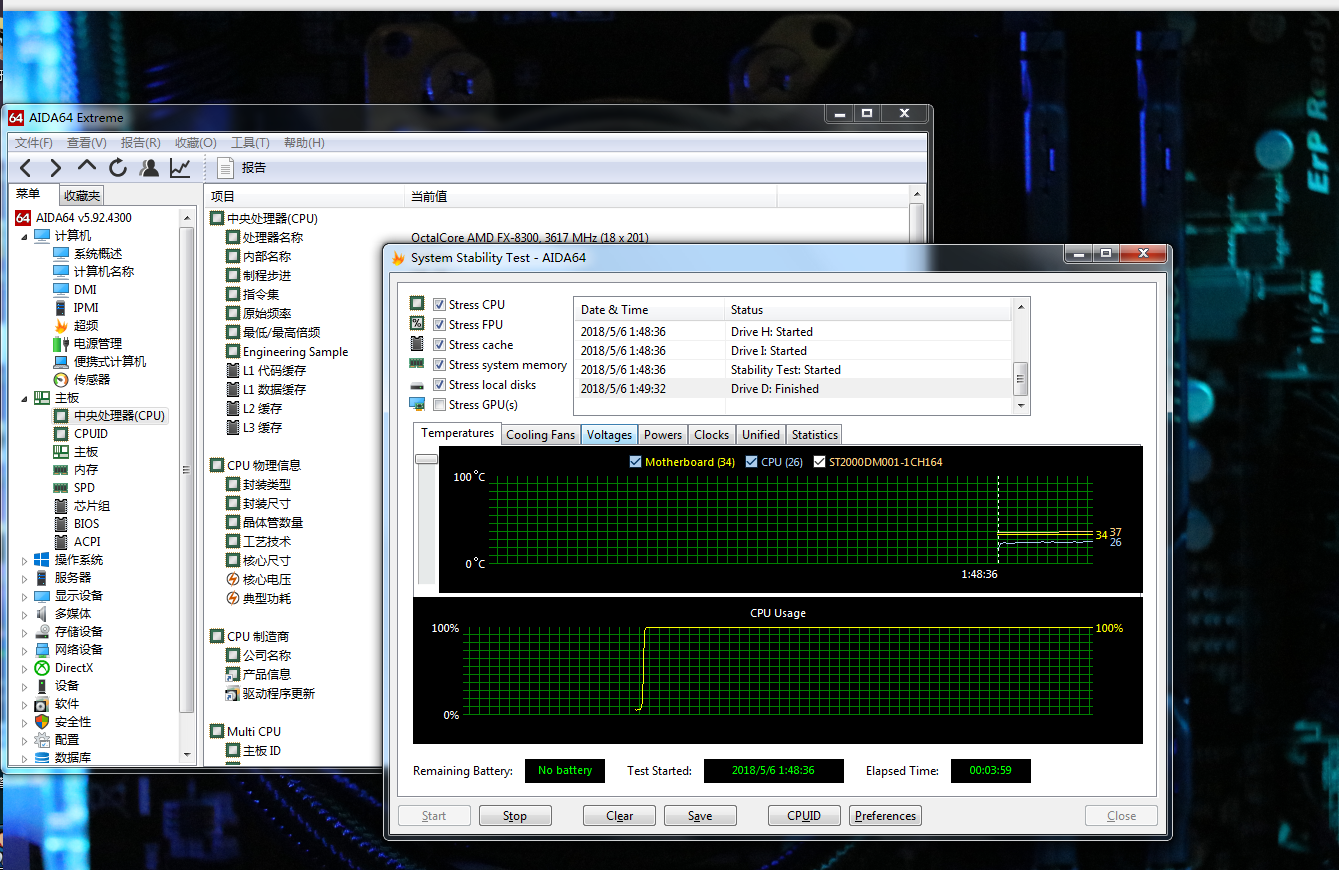Switch to the Cooling Fans tab

[x=541, y=434]
